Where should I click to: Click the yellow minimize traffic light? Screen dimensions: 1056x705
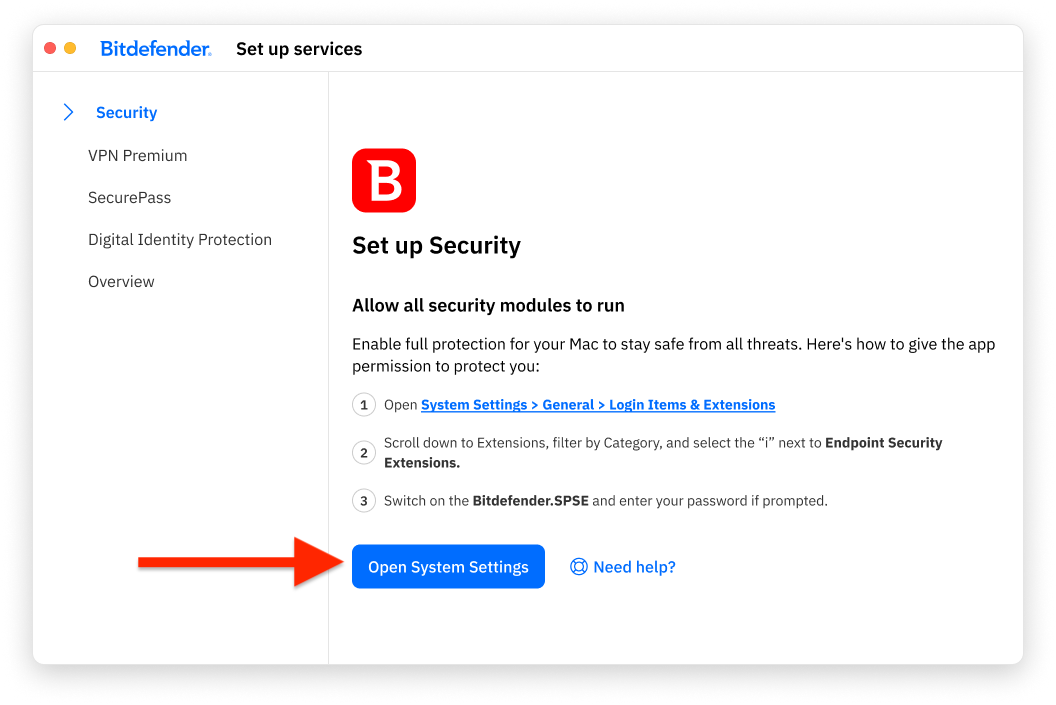pos(69,47)
